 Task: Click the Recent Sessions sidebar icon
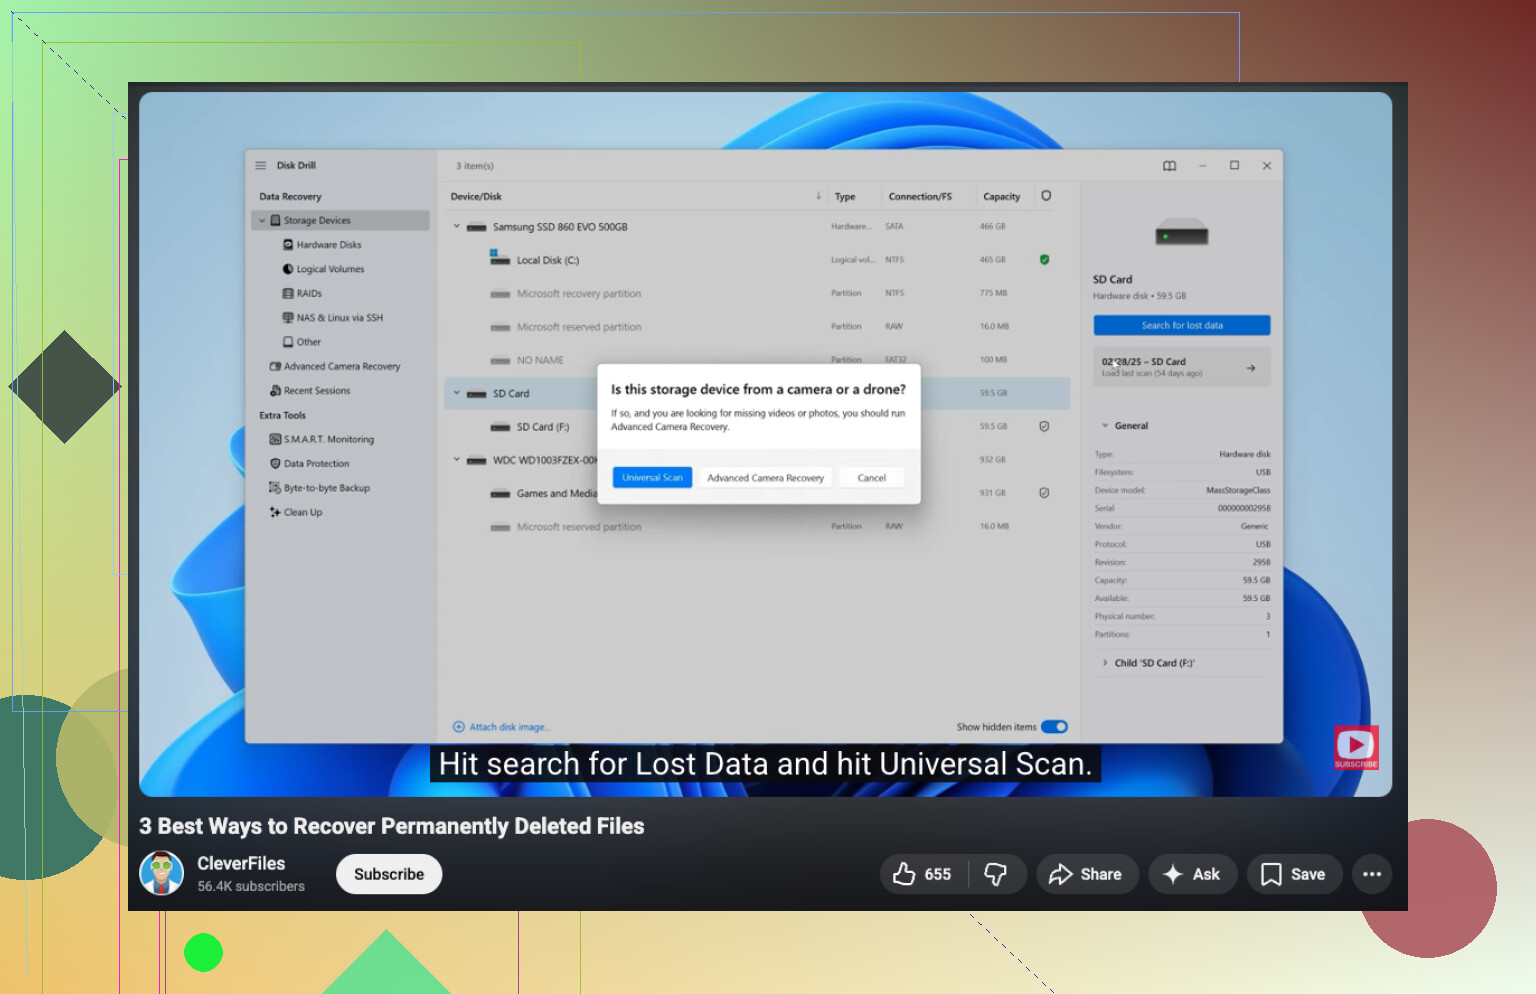pyautogui.click(x=275, y=391)
